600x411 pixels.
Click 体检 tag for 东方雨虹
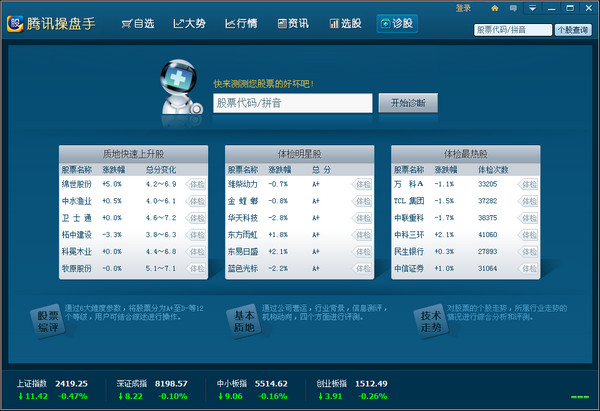pyautogui.click(x=362, y=235)
